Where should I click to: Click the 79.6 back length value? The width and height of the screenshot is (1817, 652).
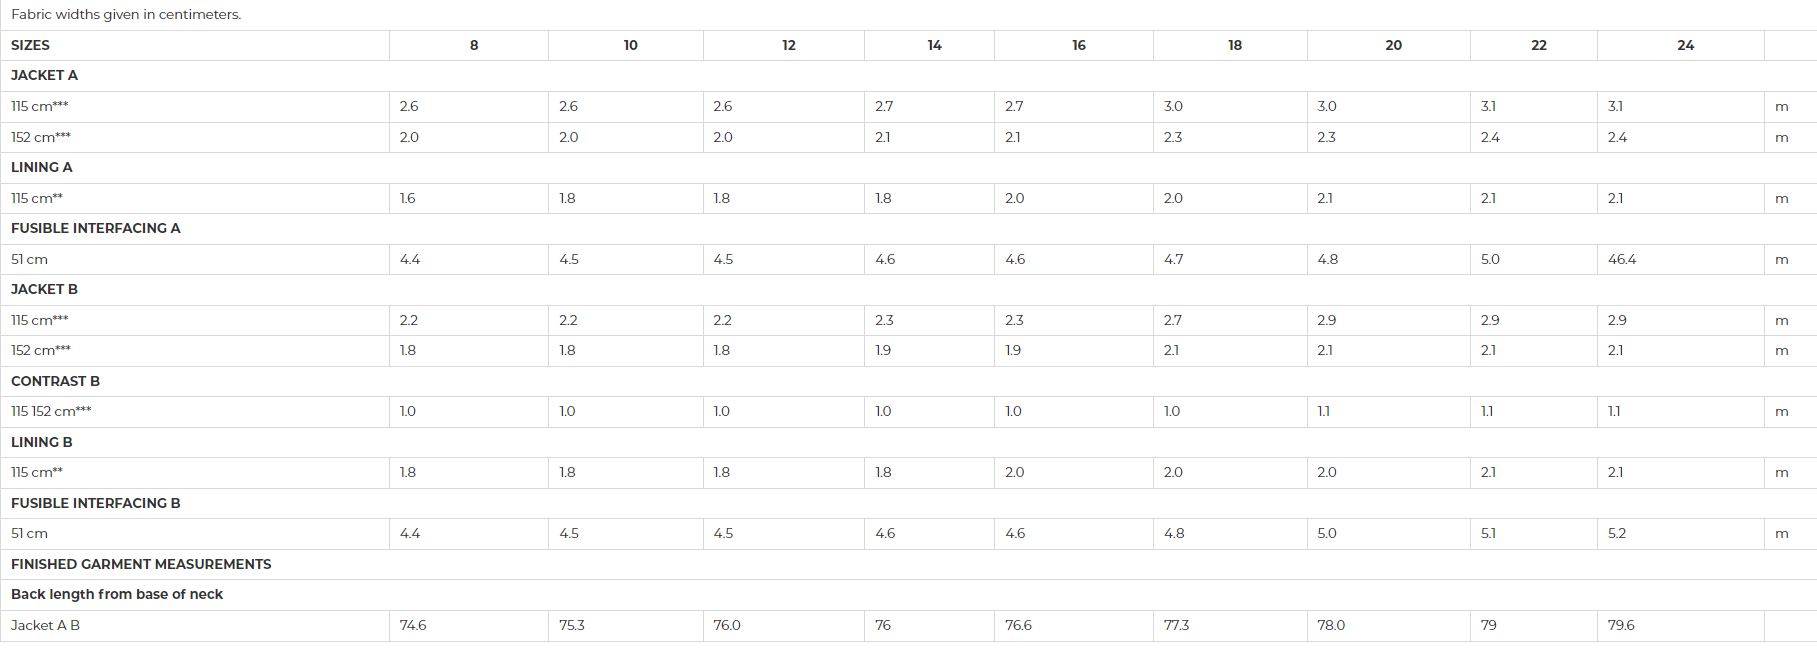click(1621, 625)
